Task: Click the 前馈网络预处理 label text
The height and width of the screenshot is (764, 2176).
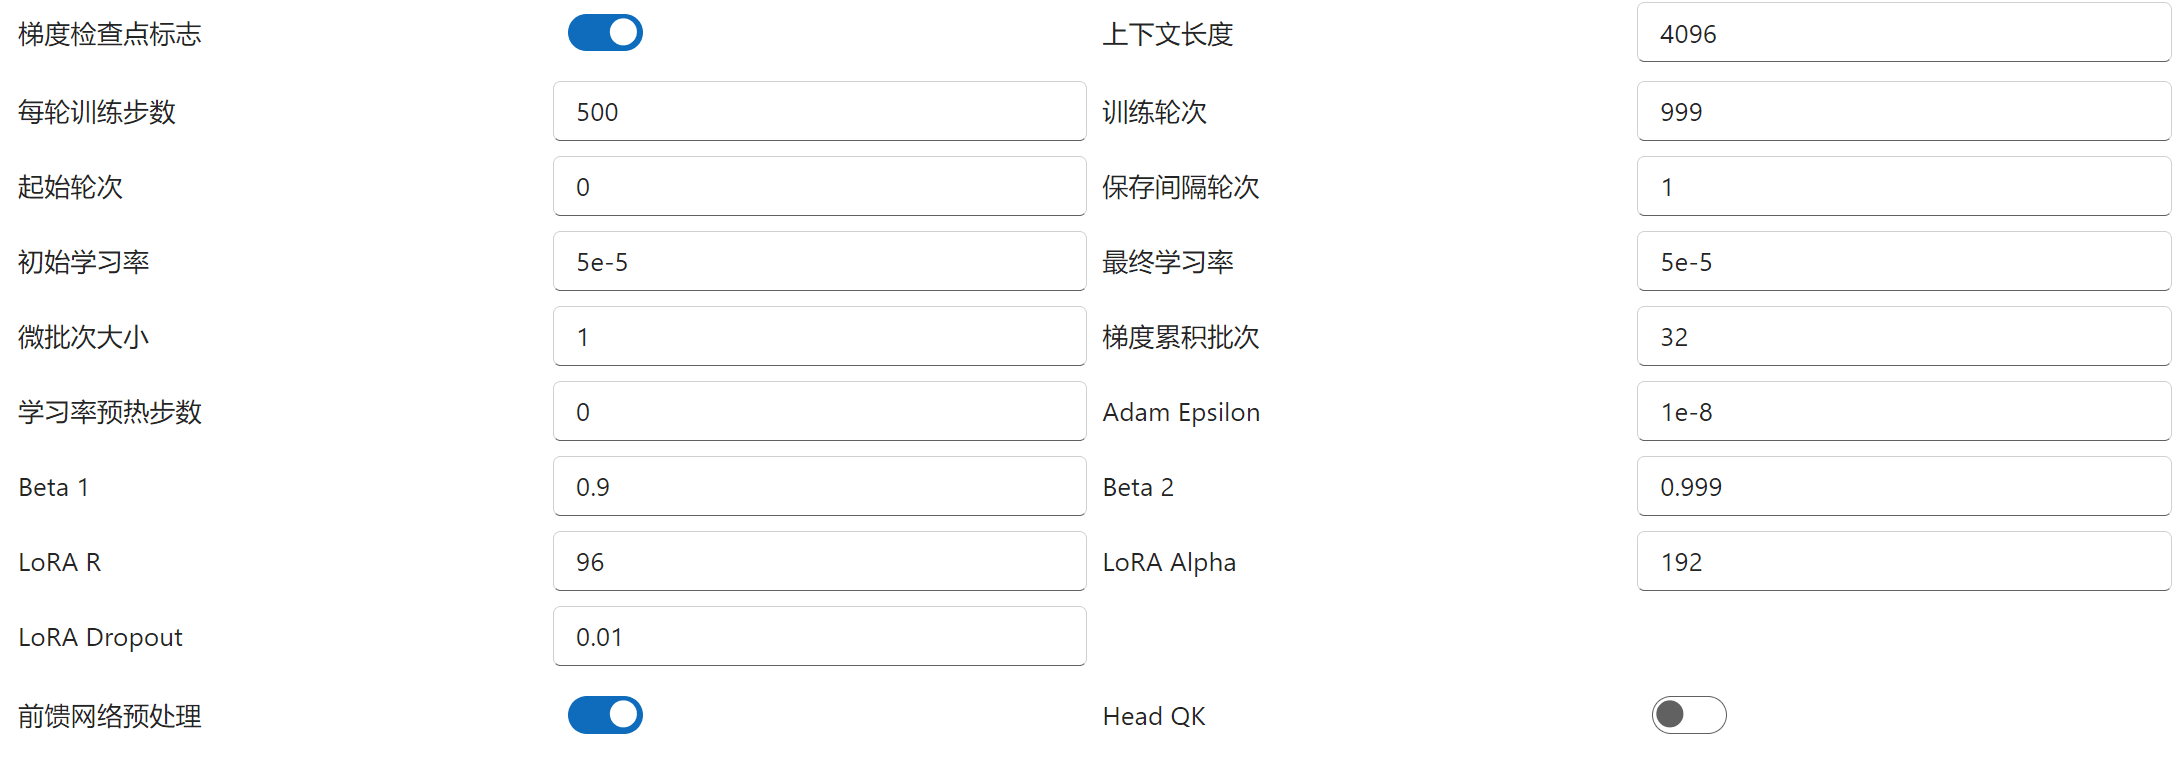Action: click(110, 716)
